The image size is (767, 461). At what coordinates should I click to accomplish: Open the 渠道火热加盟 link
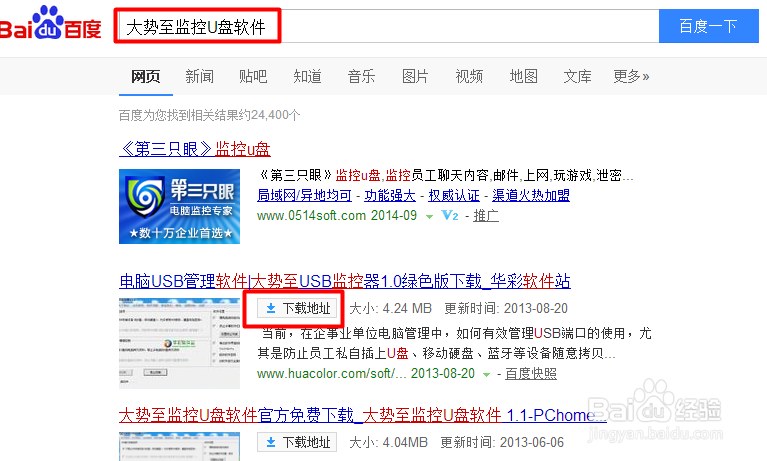click(x=531, y=195)
